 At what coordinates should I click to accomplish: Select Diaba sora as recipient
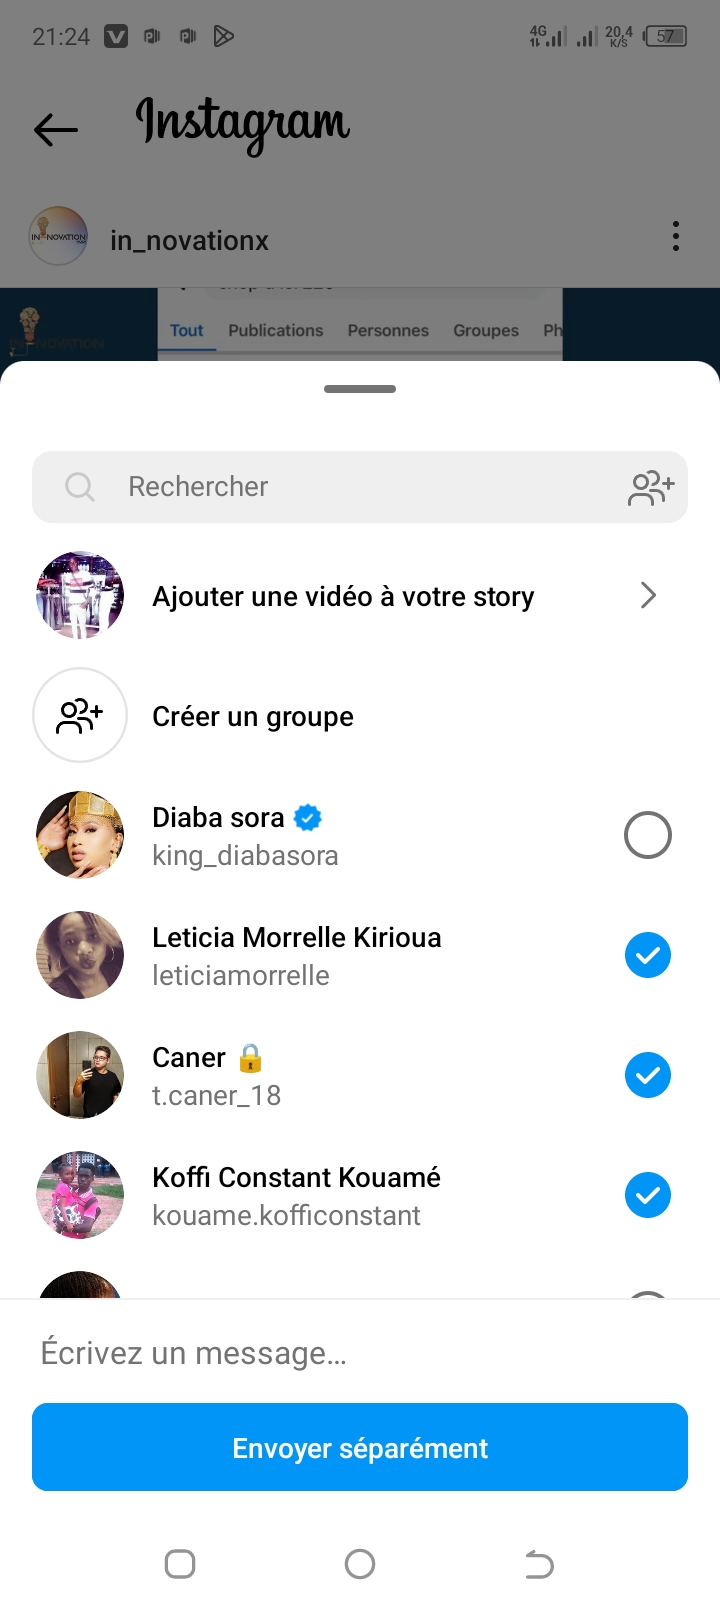point(647,835)
